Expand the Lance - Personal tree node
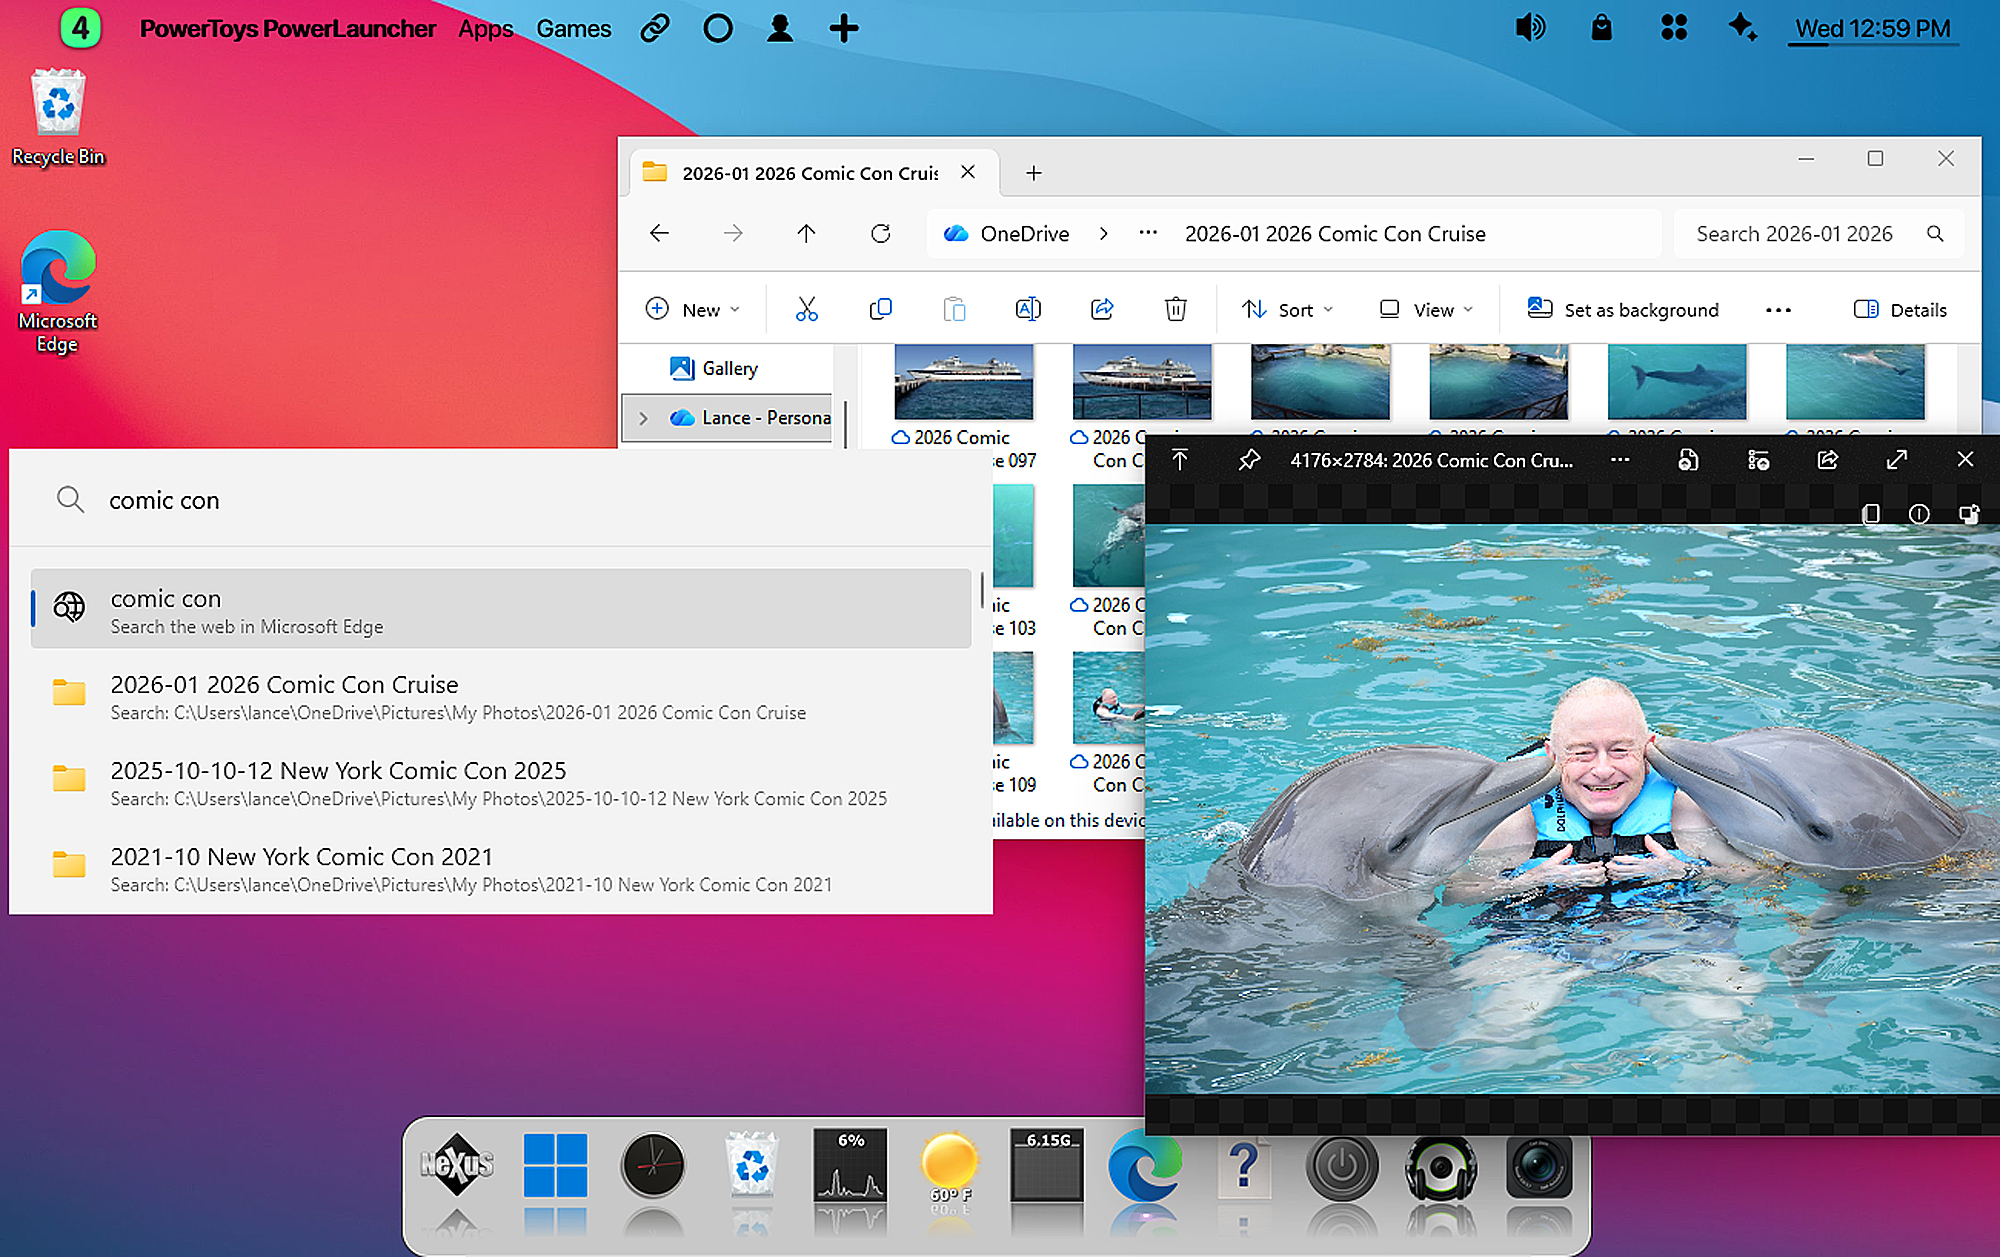2000x1257 pixels. (x=643, y=418)
